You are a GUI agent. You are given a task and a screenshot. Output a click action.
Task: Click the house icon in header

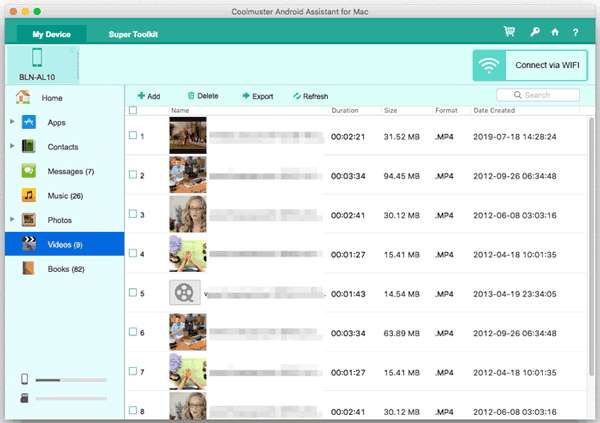tap(555, 32)
